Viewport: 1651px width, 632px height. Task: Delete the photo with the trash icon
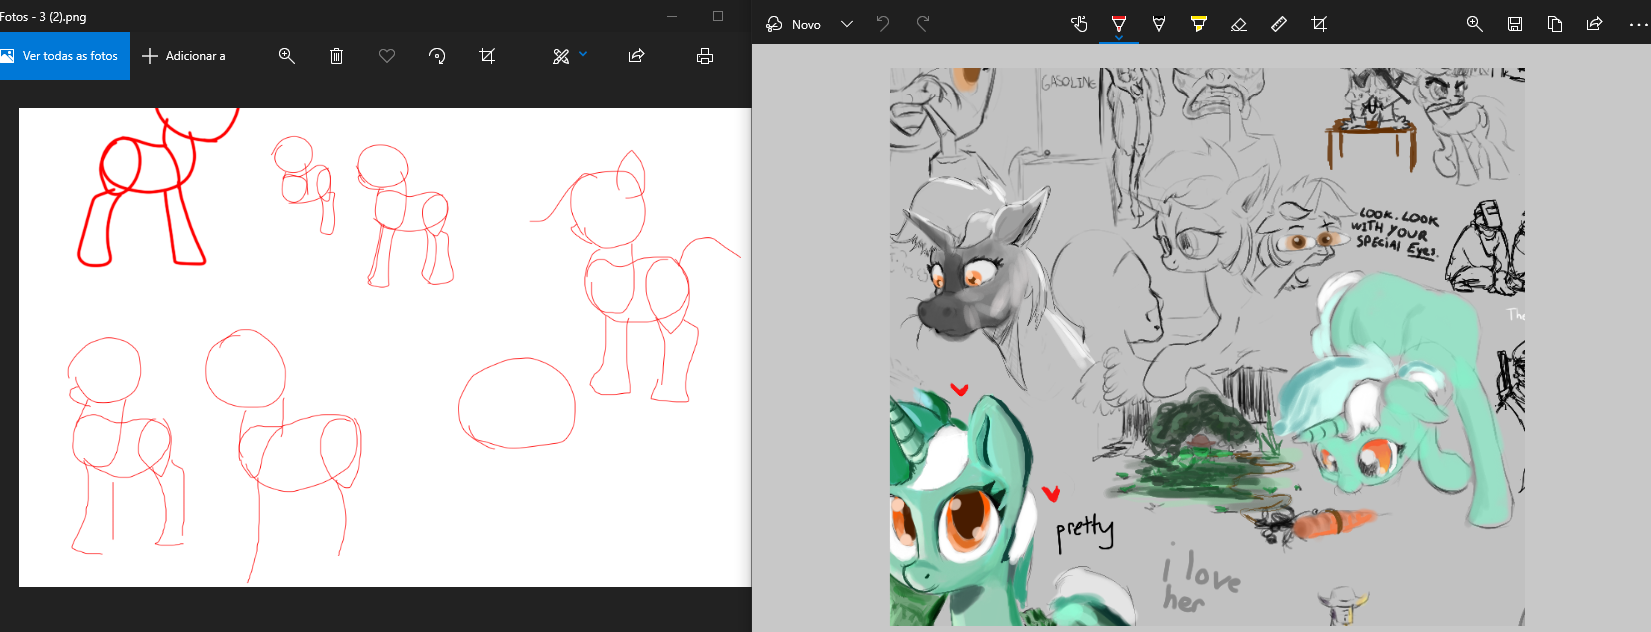pos(336,56)
